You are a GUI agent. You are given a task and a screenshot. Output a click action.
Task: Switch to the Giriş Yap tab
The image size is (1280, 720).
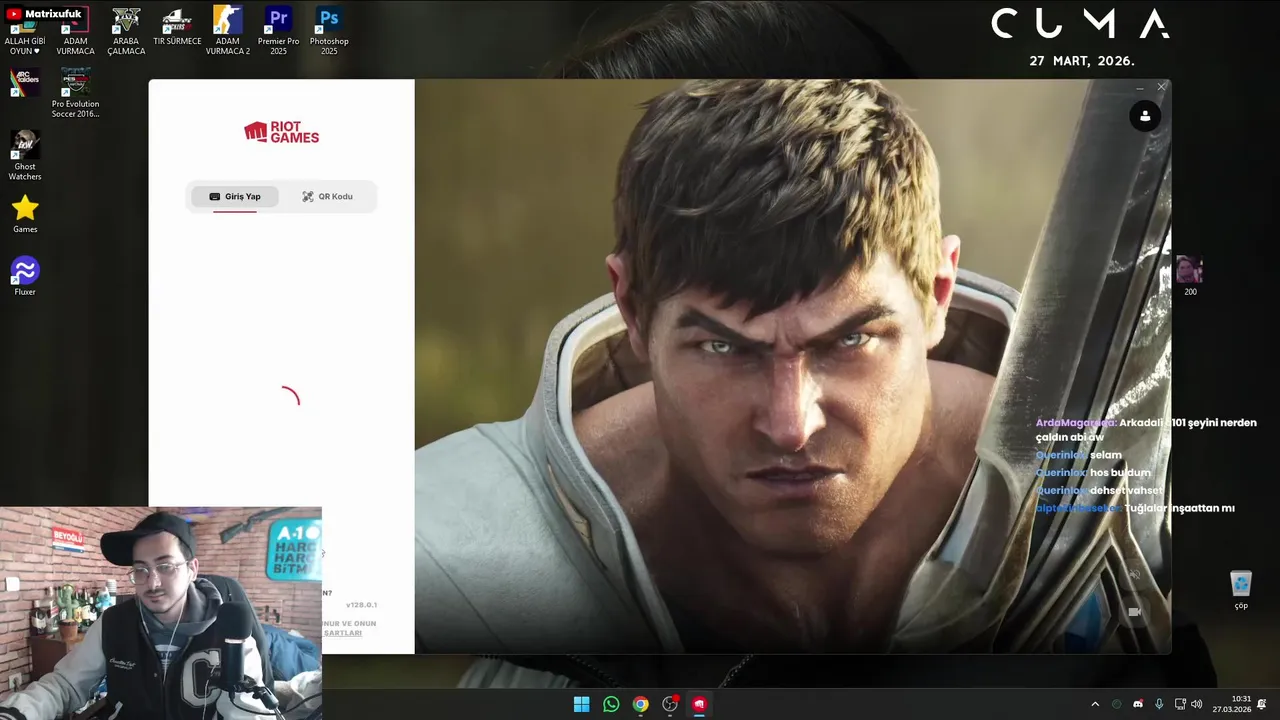(235, 197)
